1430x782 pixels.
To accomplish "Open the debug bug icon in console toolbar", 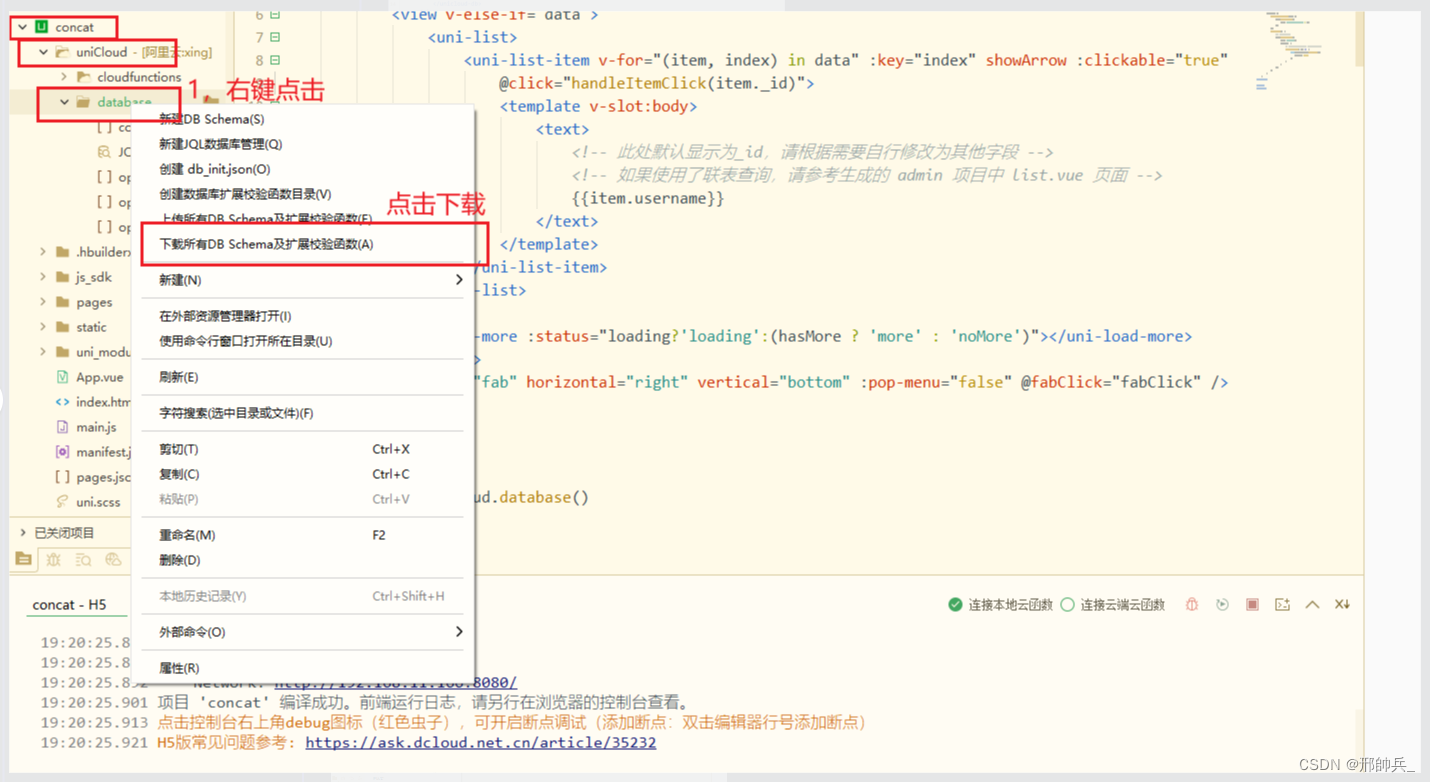I will 1192,604.
